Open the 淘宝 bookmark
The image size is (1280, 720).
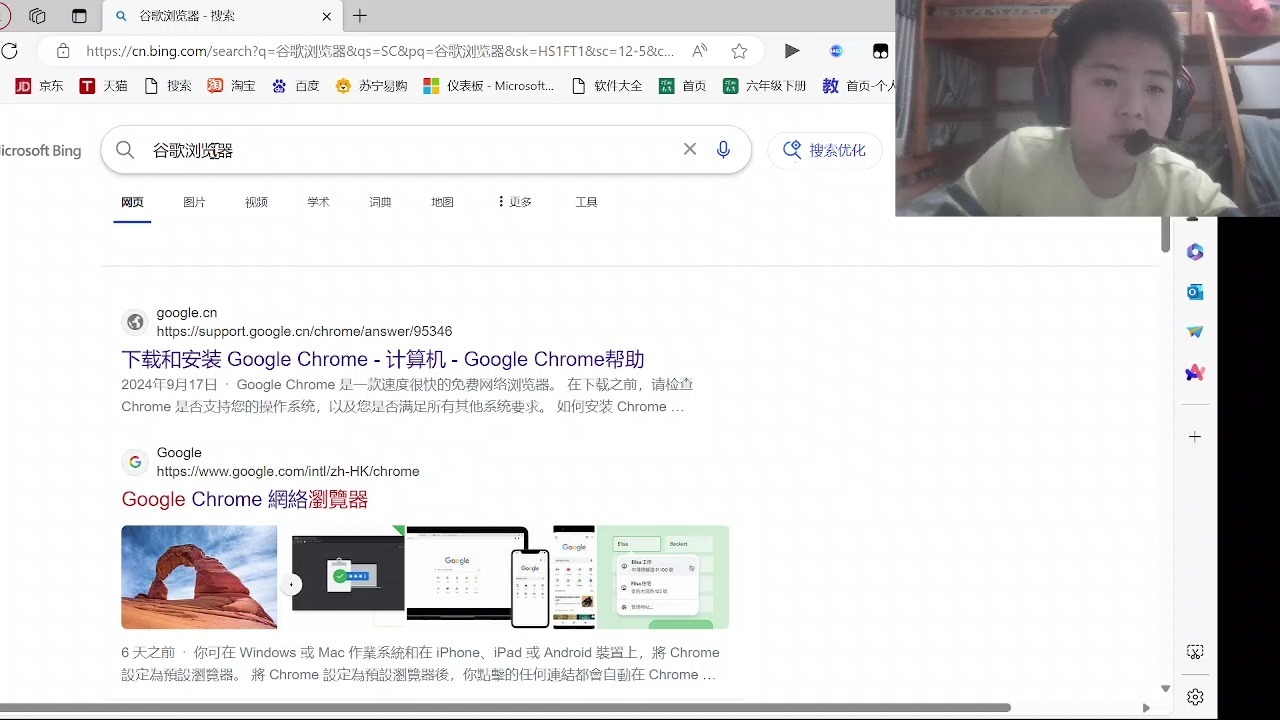click(x=232, y=86)
